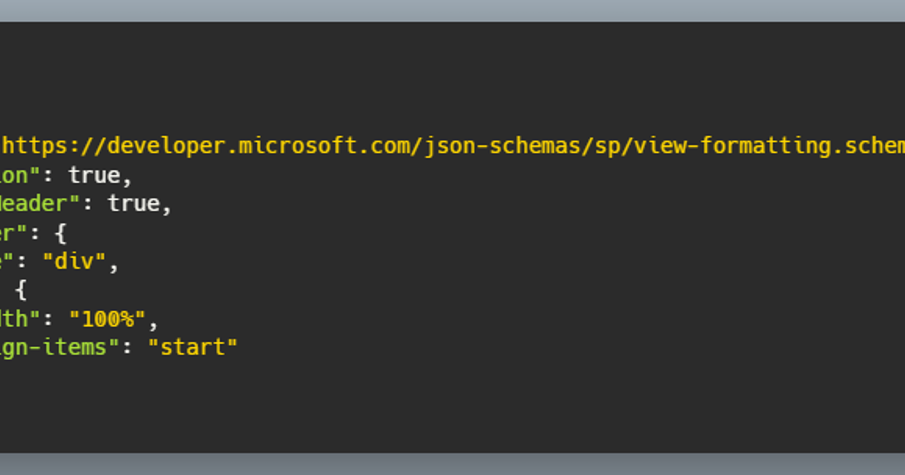Click the https prefix of schema URL
905x475 pixels.
tap(33, 146)
